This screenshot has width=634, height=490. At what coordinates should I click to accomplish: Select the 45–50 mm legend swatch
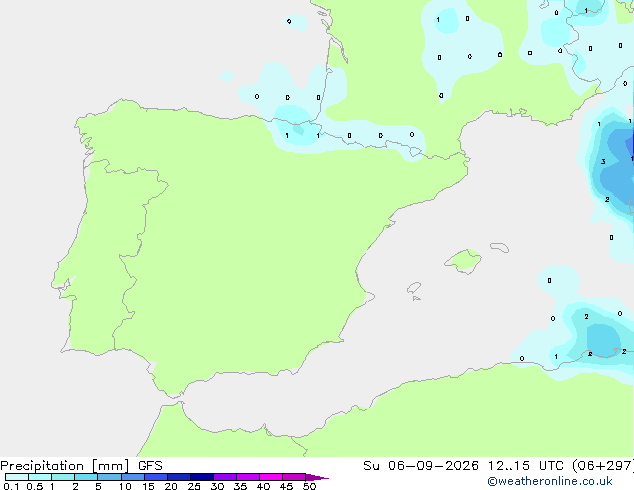pyautogui.click(x=294, y=477)
